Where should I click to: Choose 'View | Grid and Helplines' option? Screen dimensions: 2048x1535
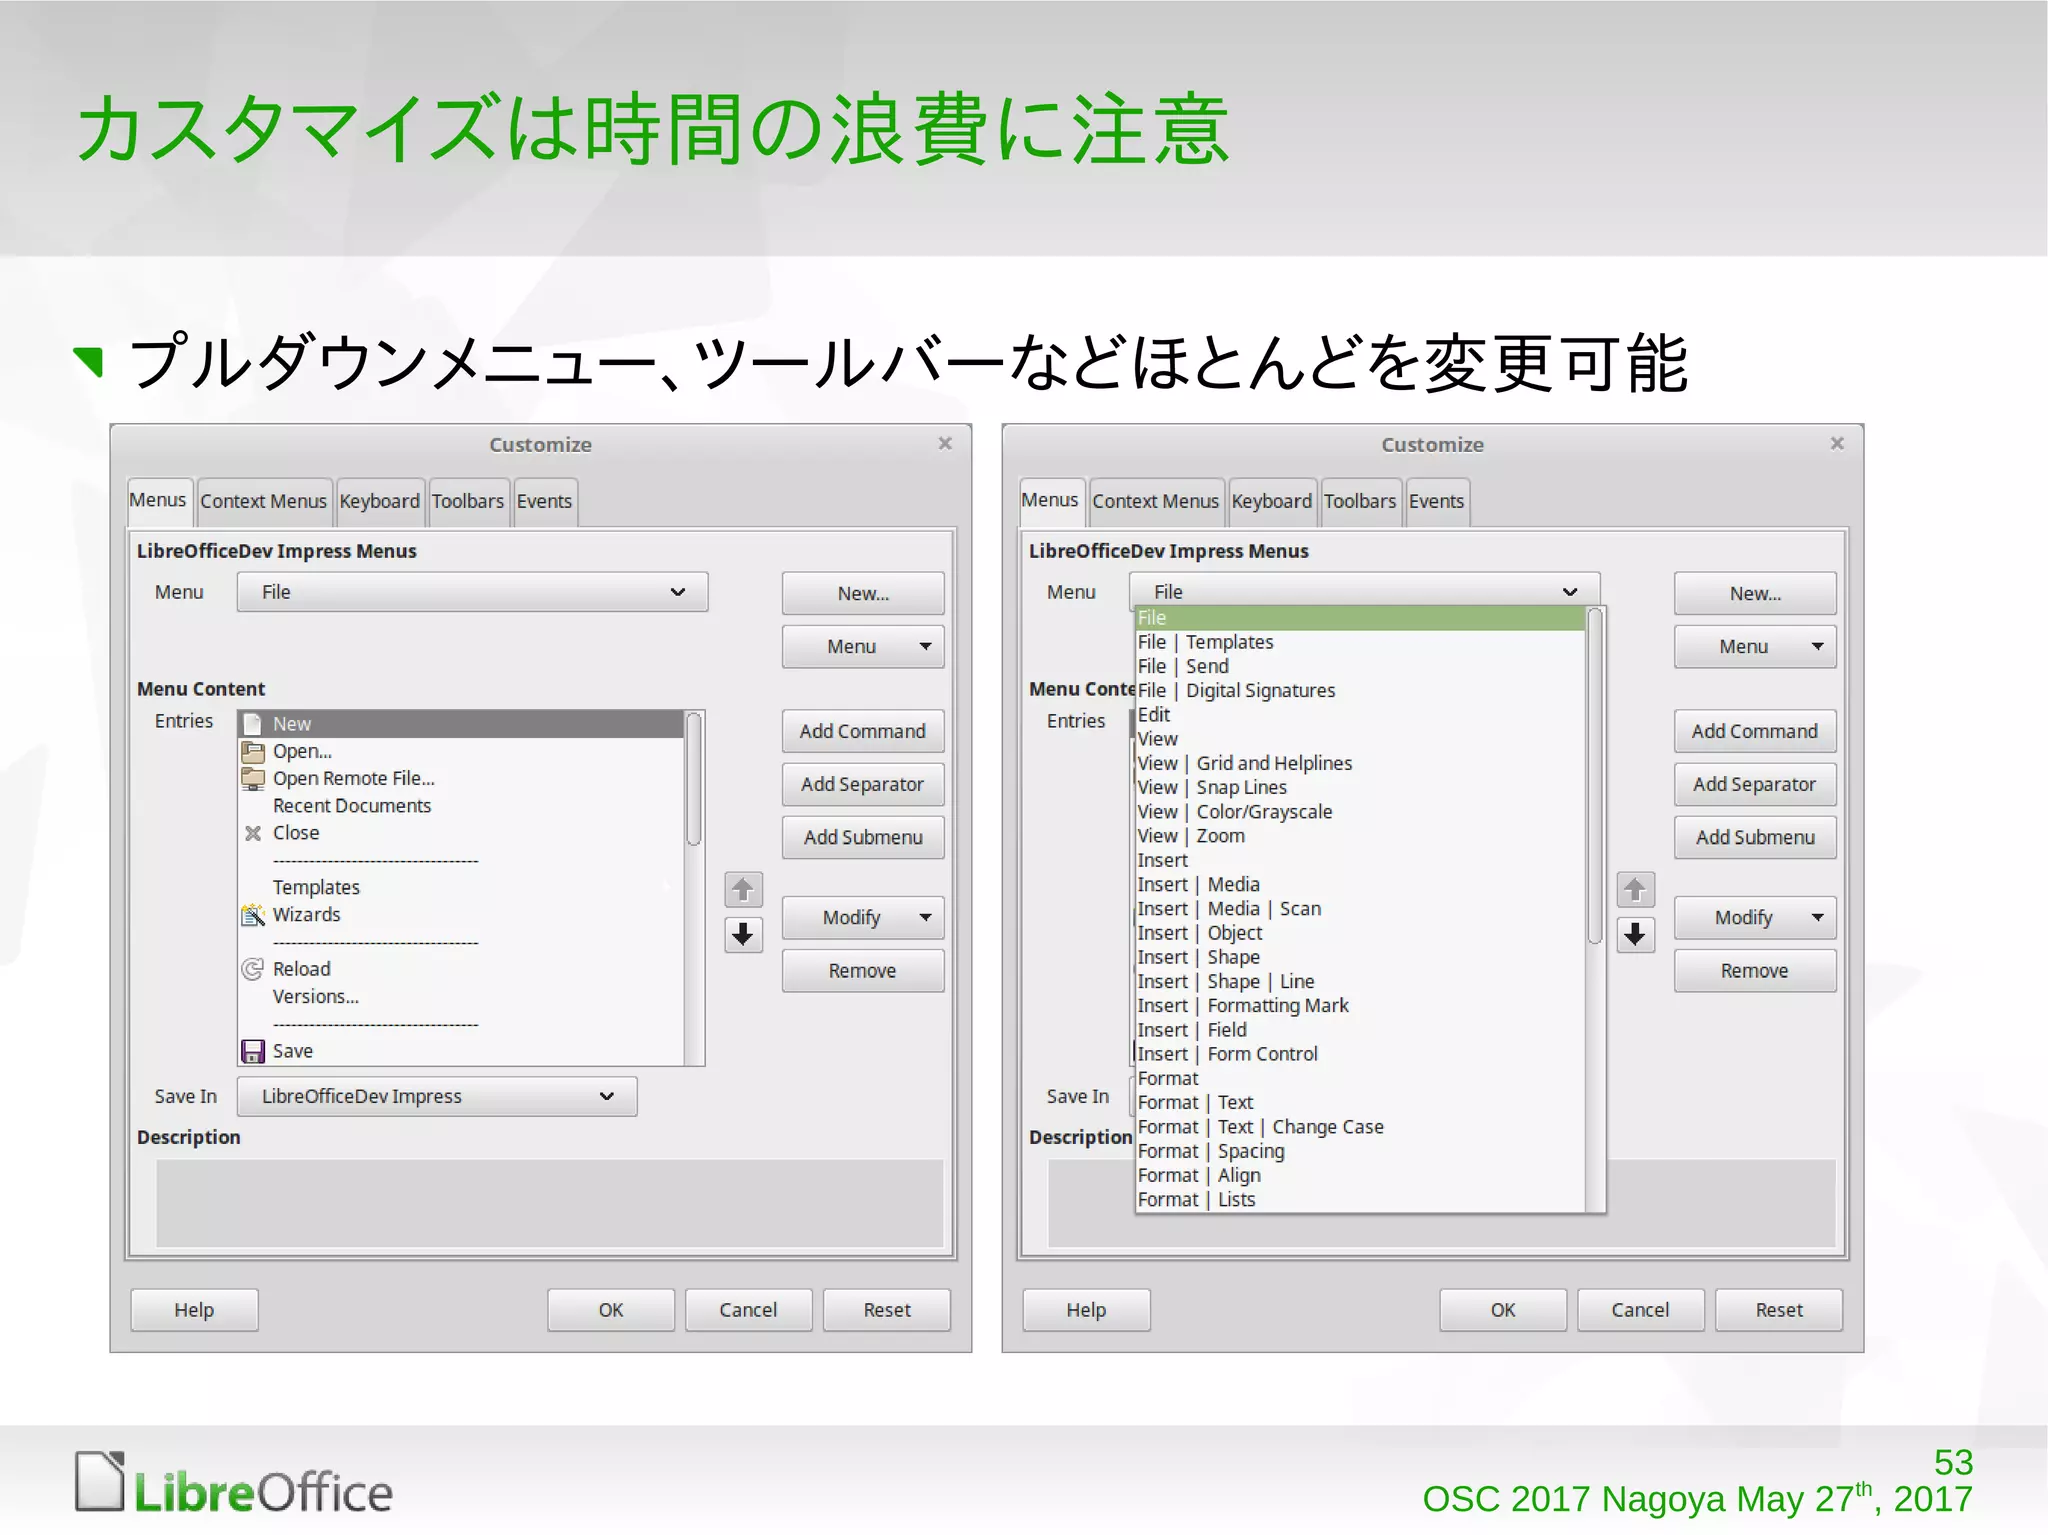tap(1244, 763)
